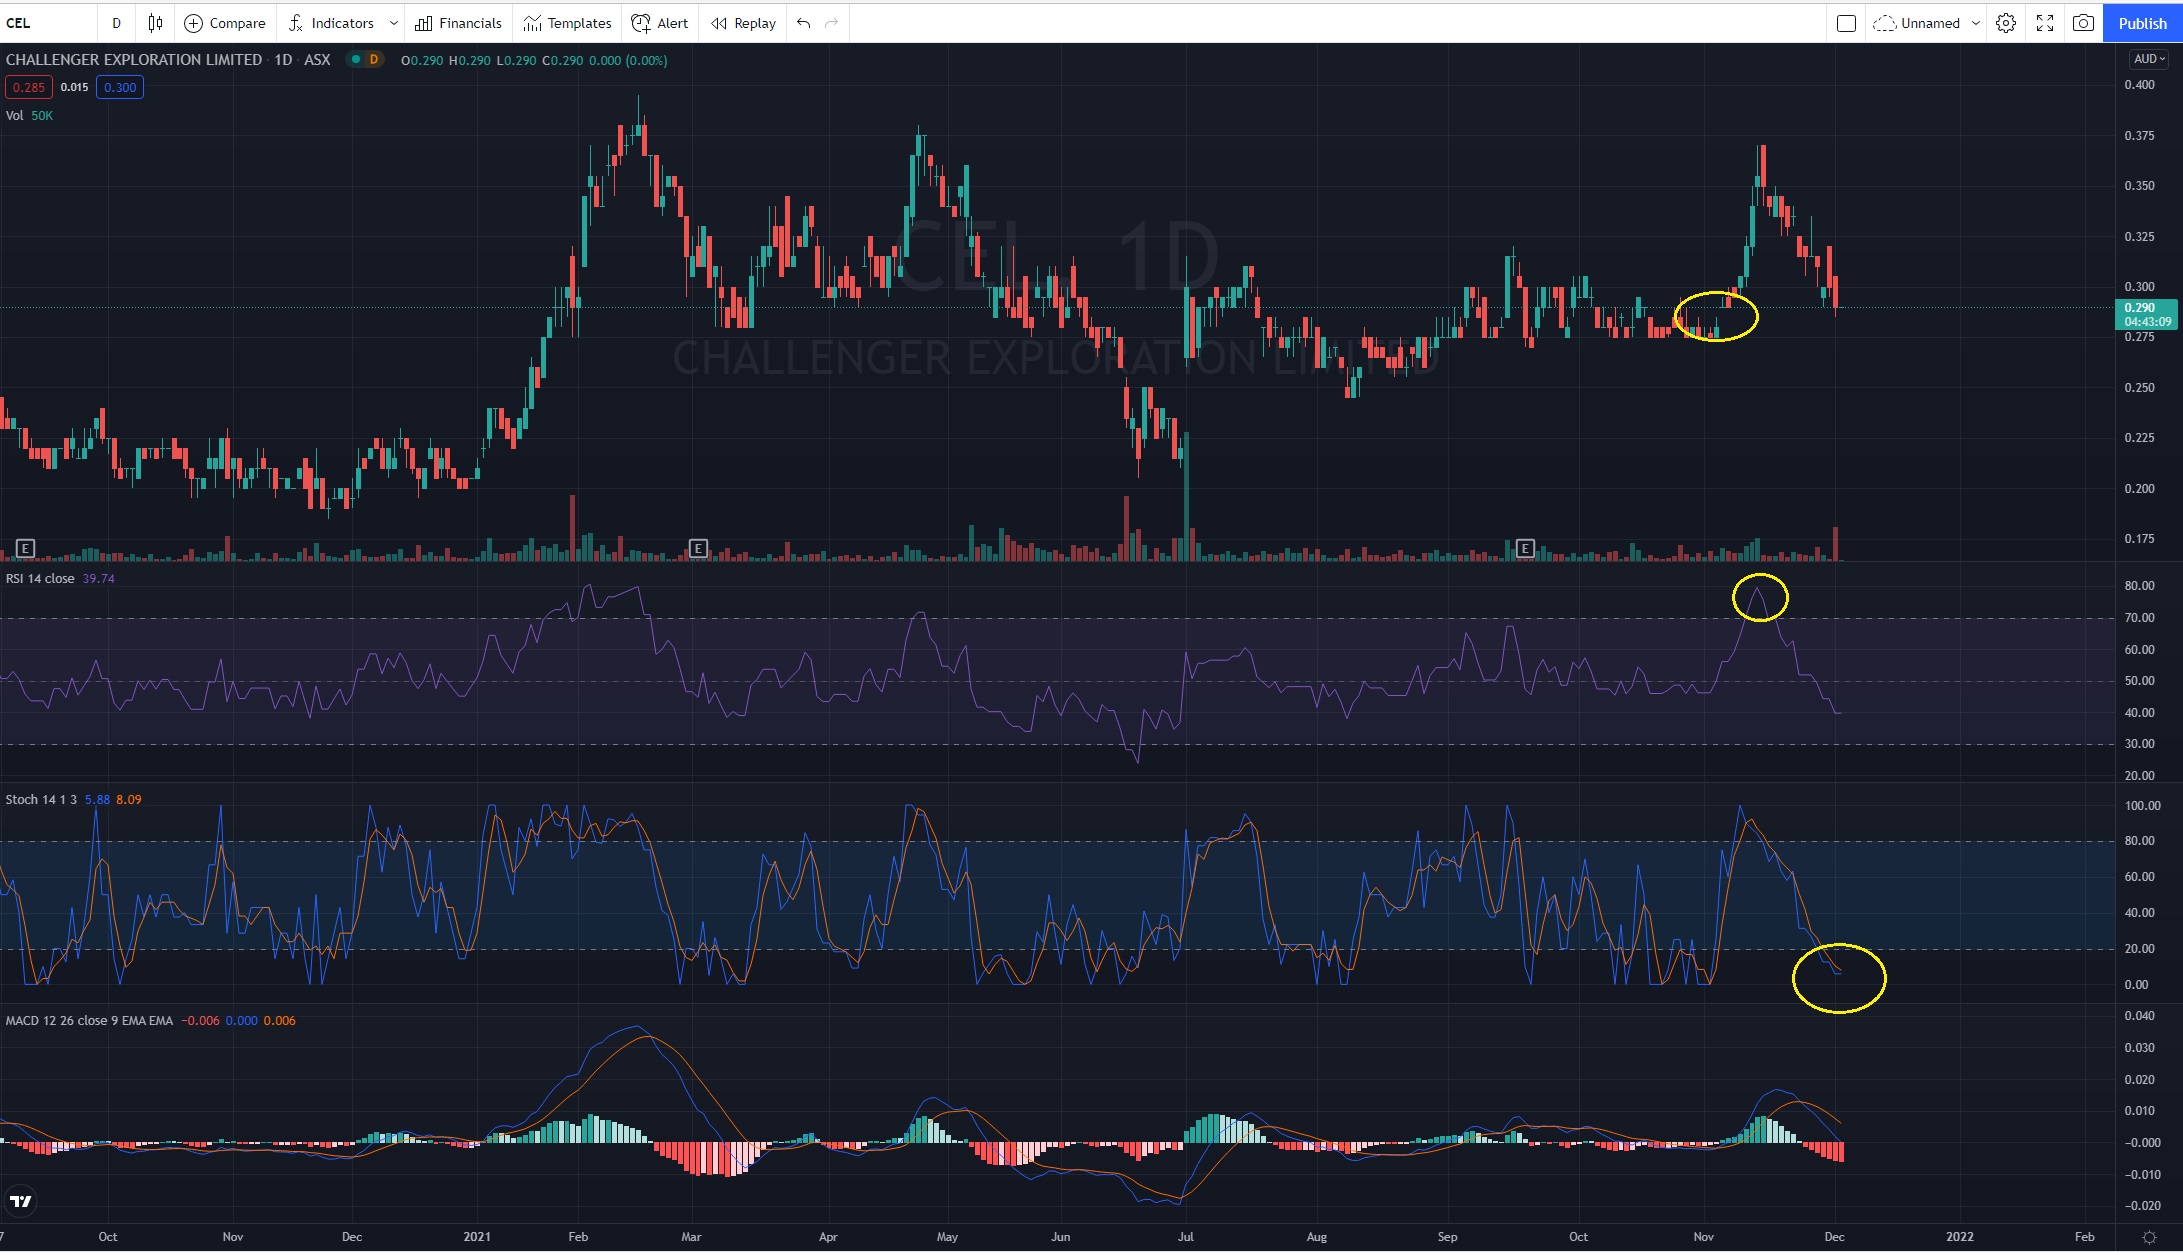Click the 0.015 spread value
The width and height of the screenshot is (2183, 1255).
point(74,87)
